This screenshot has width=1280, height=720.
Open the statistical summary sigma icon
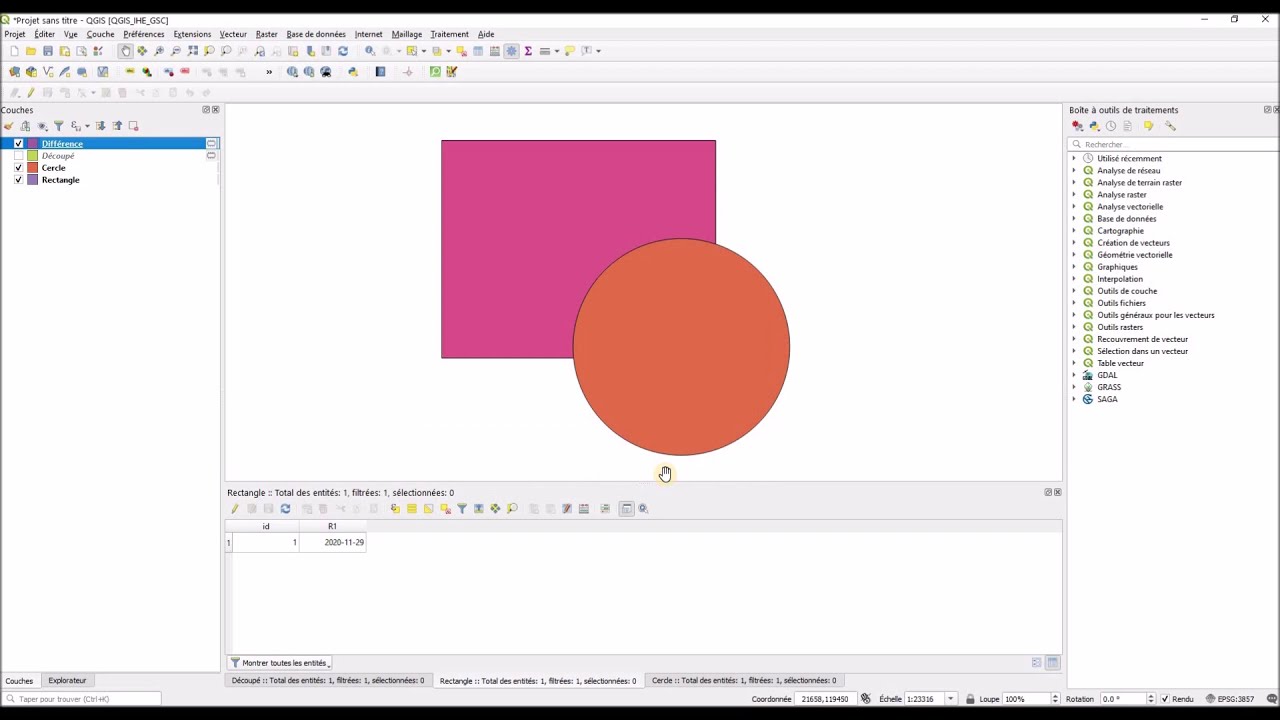click(528, 51)
